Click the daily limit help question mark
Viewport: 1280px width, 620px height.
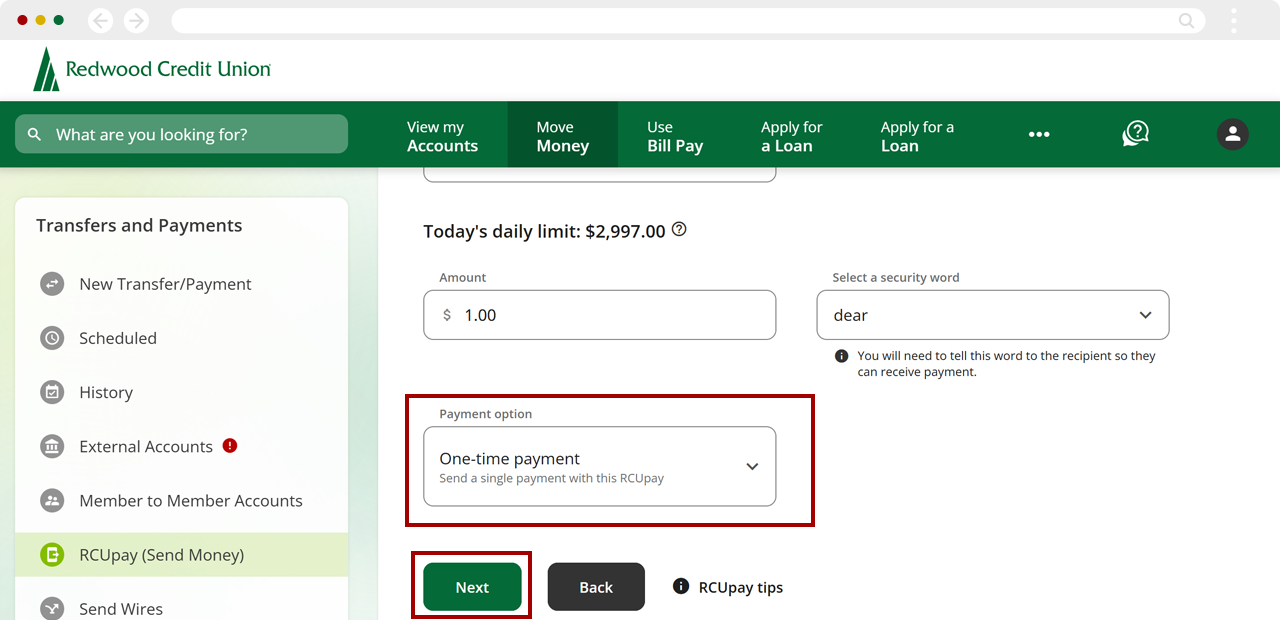click(x=679, y=230)
